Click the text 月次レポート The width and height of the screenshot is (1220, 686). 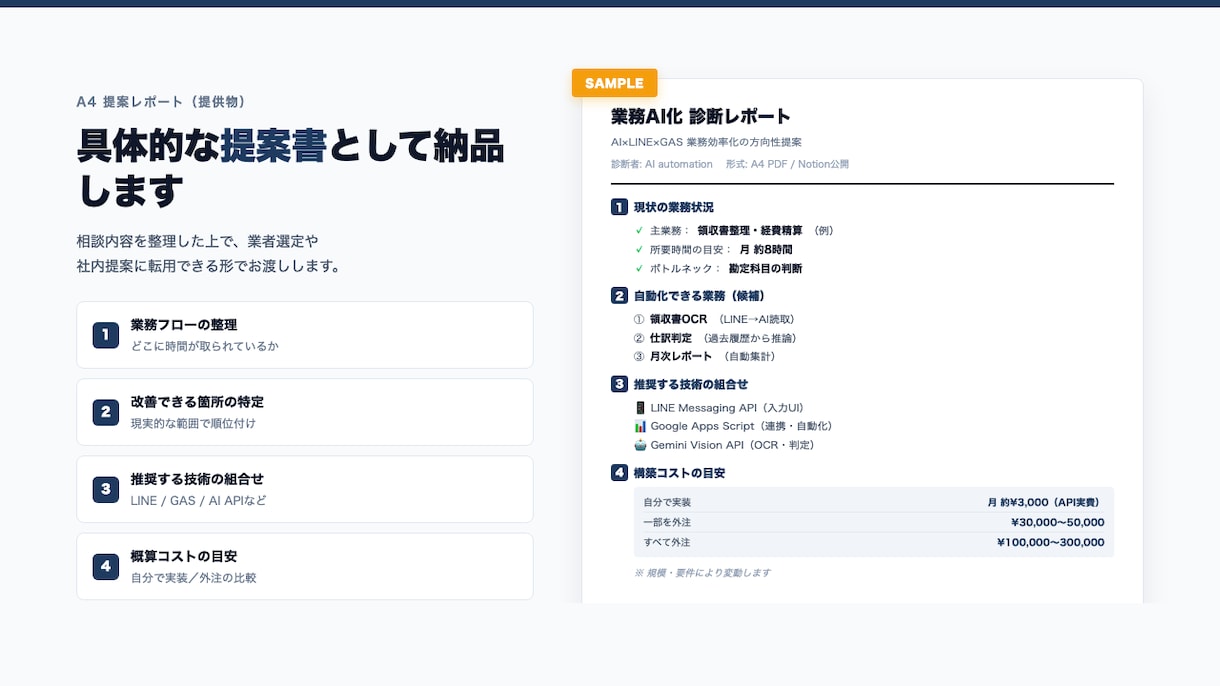(681, 356)
